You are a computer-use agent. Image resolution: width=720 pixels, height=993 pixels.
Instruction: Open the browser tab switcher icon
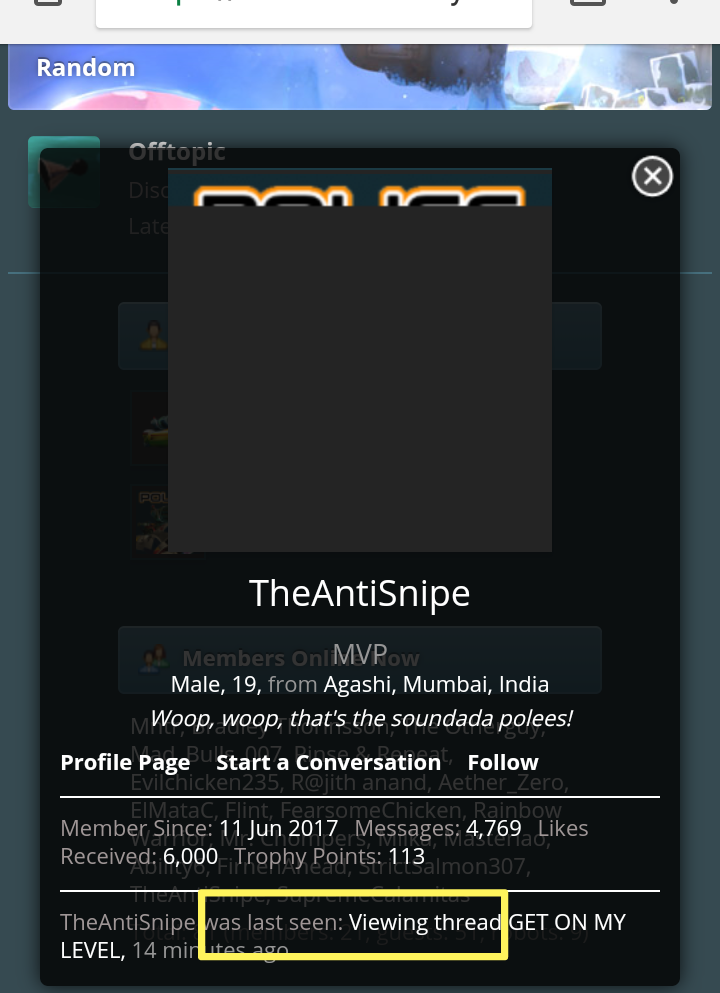pyautogui.click(x=588, y=3)
